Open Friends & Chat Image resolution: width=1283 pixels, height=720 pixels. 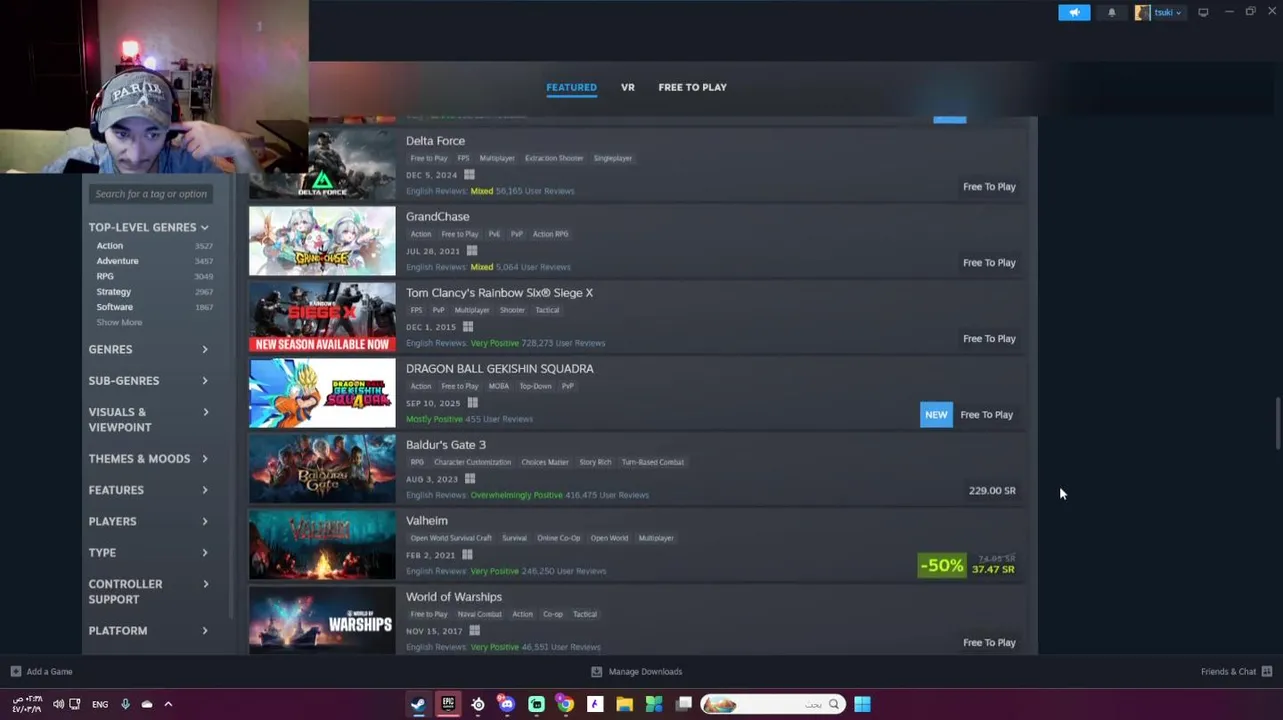point(1236,672)
